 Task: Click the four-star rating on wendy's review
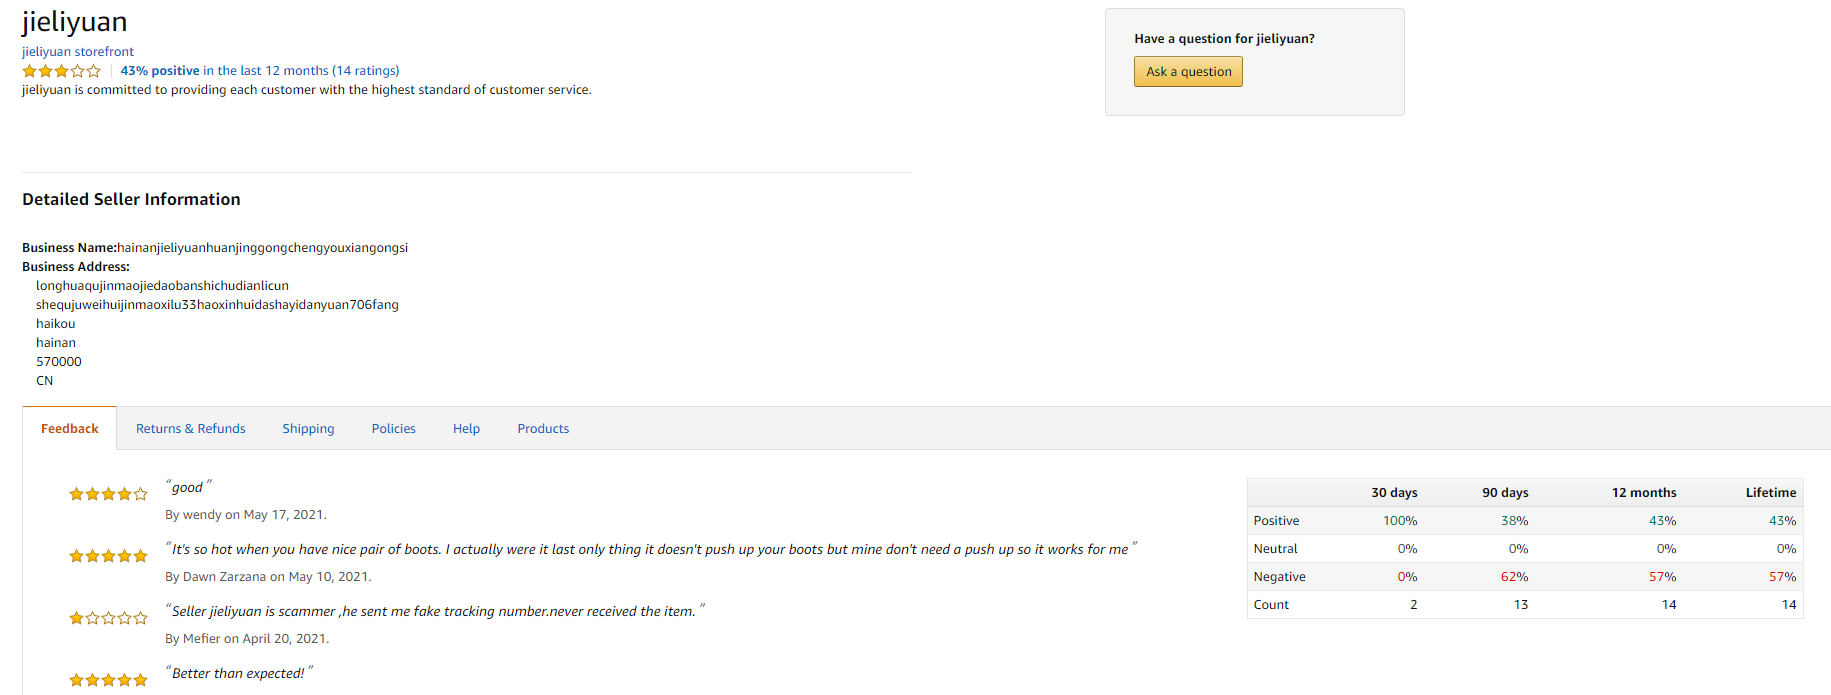point(108,494)
